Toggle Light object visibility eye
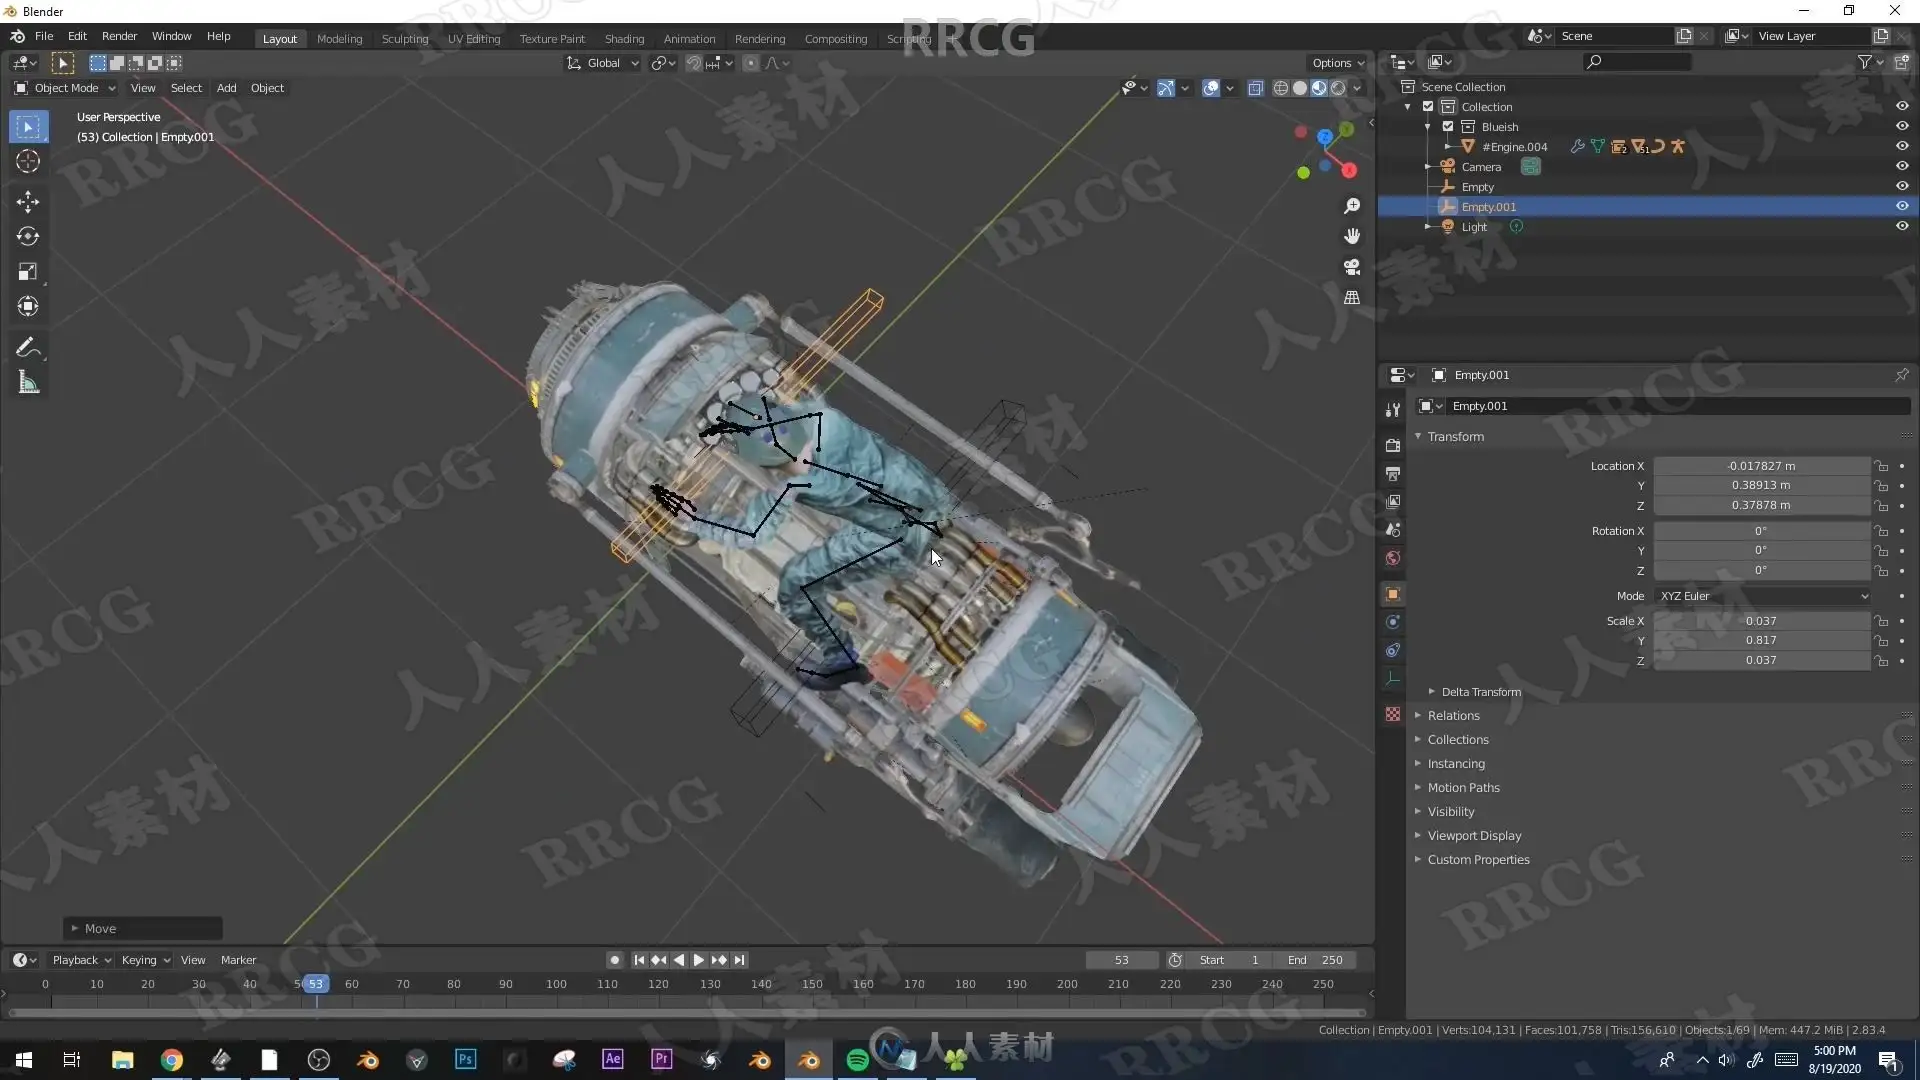 point(1901,226)
